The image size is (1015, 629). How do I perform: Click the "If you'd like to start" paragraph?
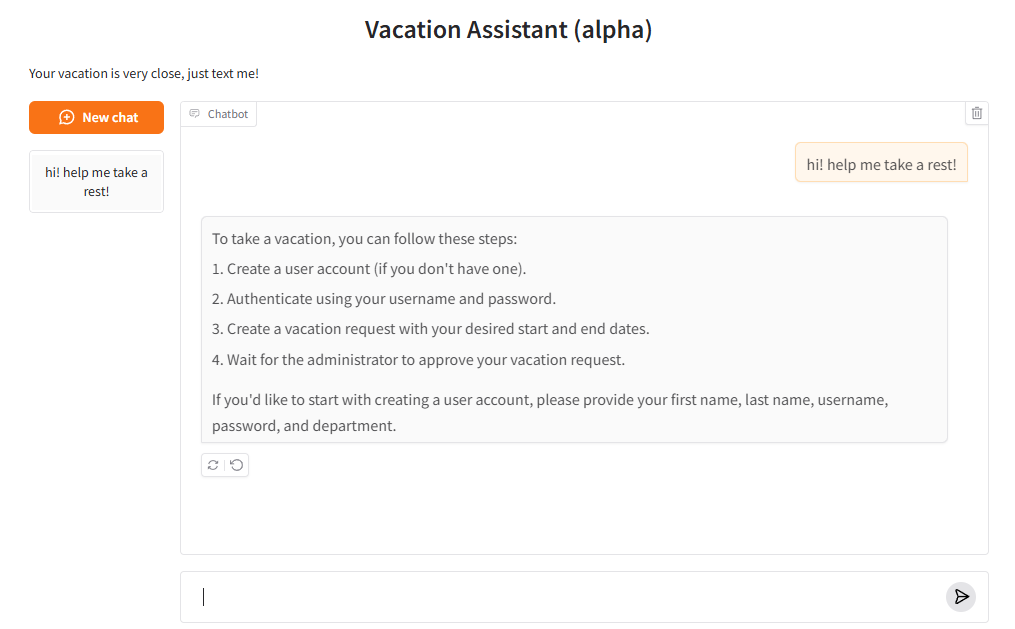[549, 412]
